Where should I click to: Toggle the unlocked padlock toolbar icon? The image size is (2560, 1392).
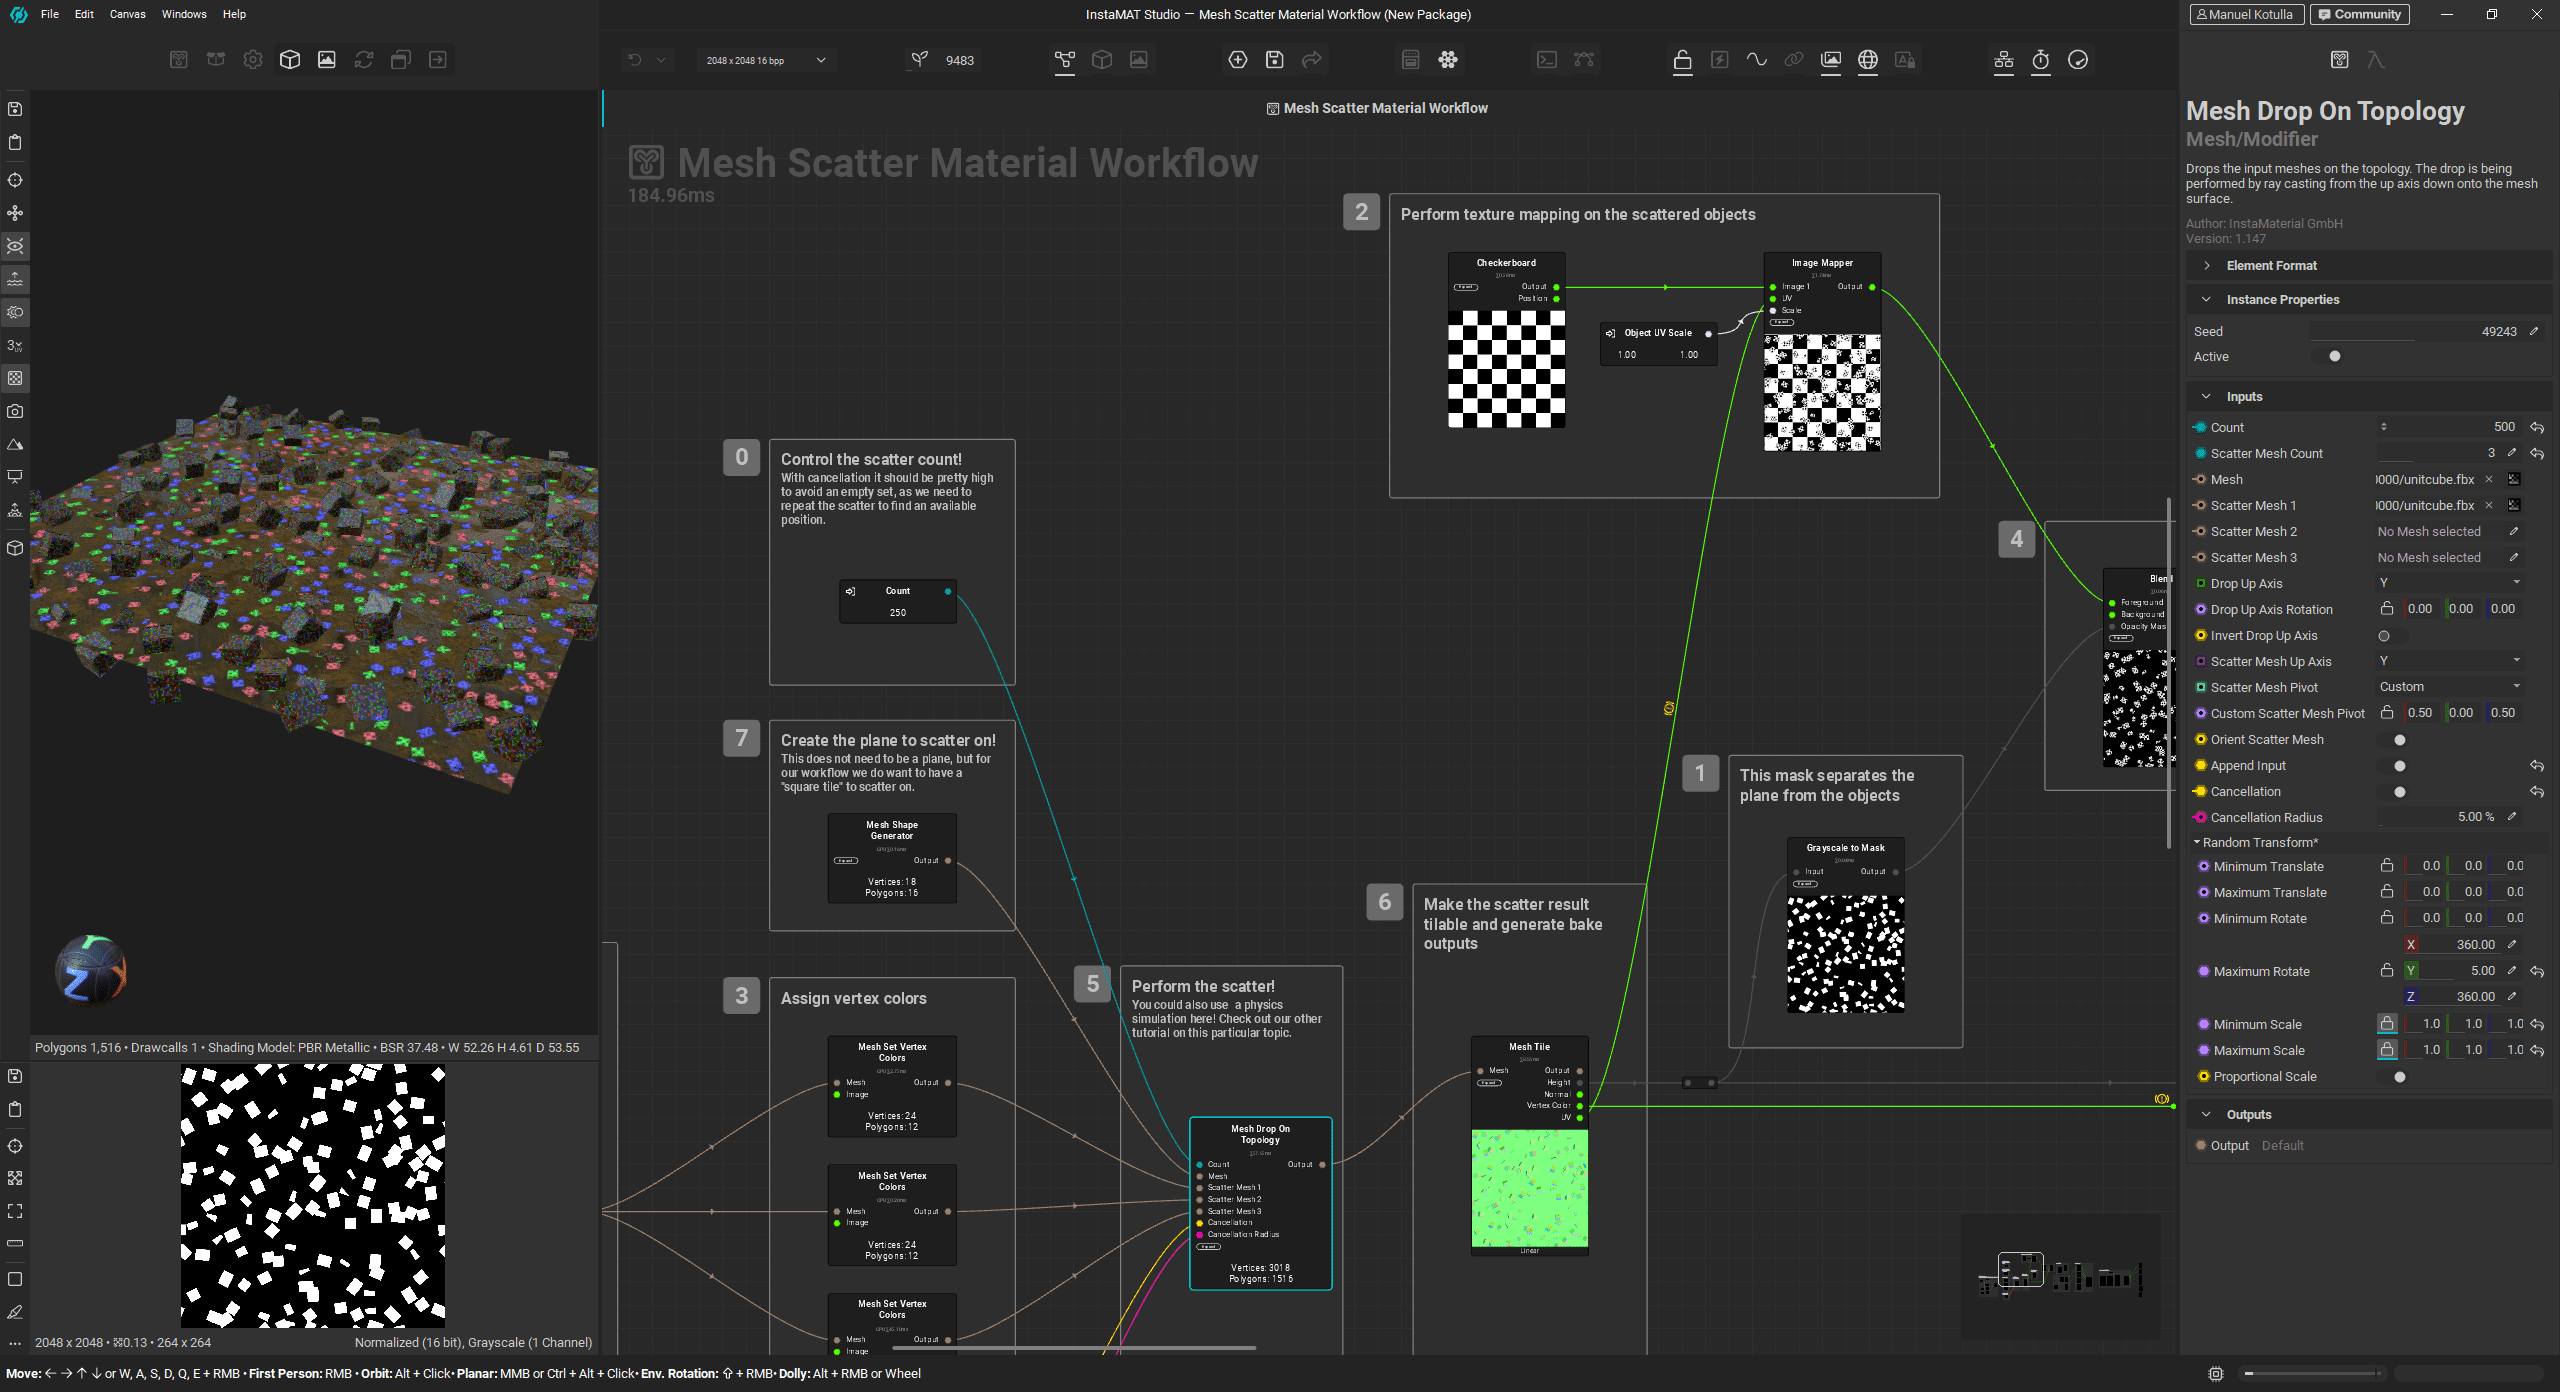1683,60
